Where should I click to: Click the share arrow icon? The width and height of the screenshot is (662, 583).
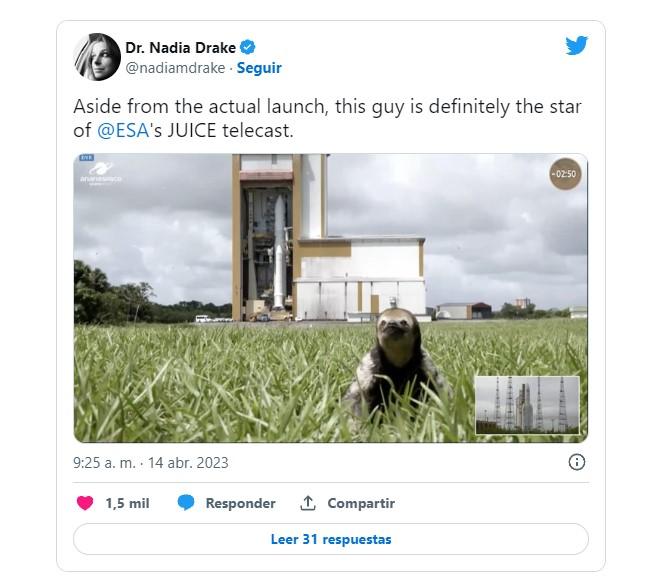click(308, 503)
